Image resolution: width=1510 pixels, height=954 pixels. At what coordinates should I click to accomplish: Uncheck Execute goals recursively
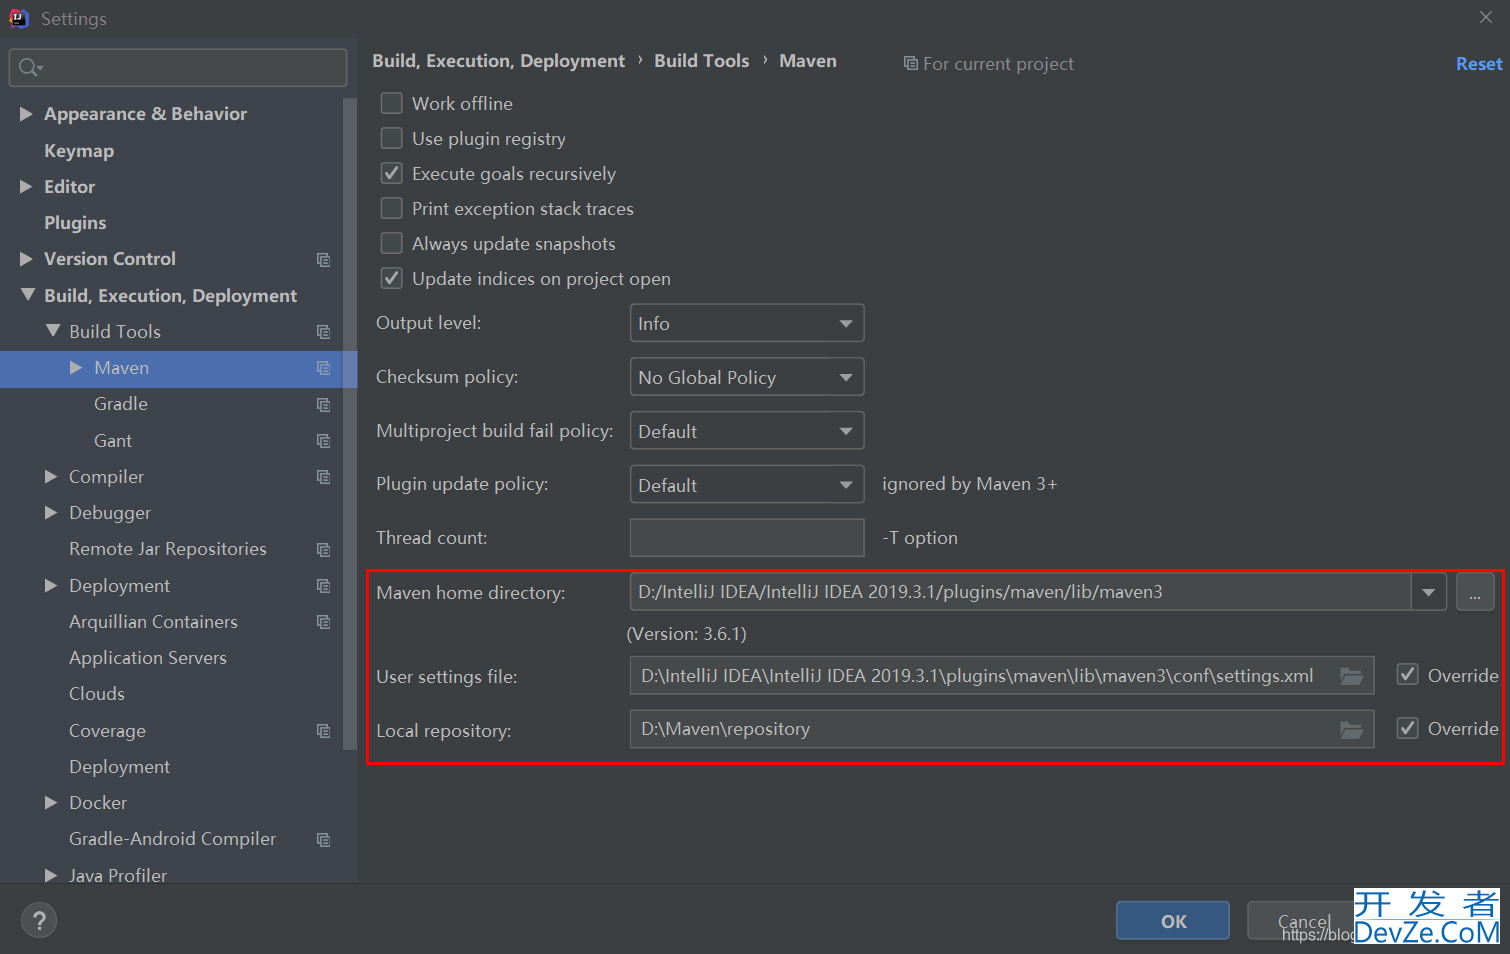pyautogui.click(x=392, y=173)
